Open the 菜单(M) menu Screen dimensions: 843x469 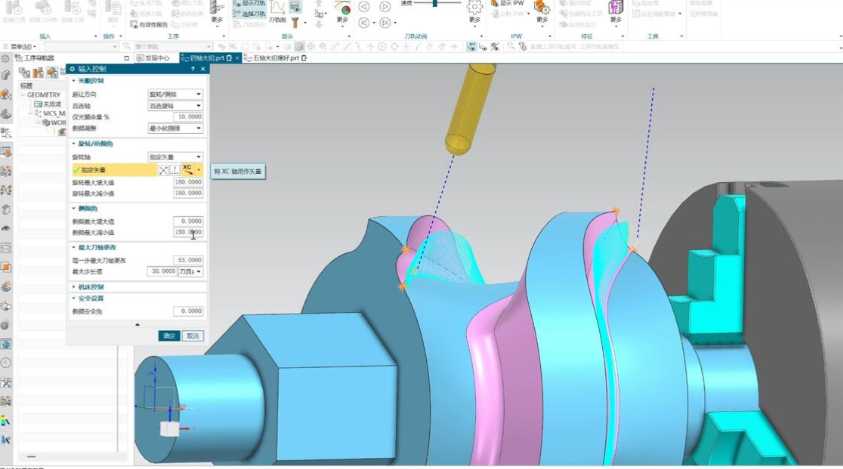click(x=19, y=47)
